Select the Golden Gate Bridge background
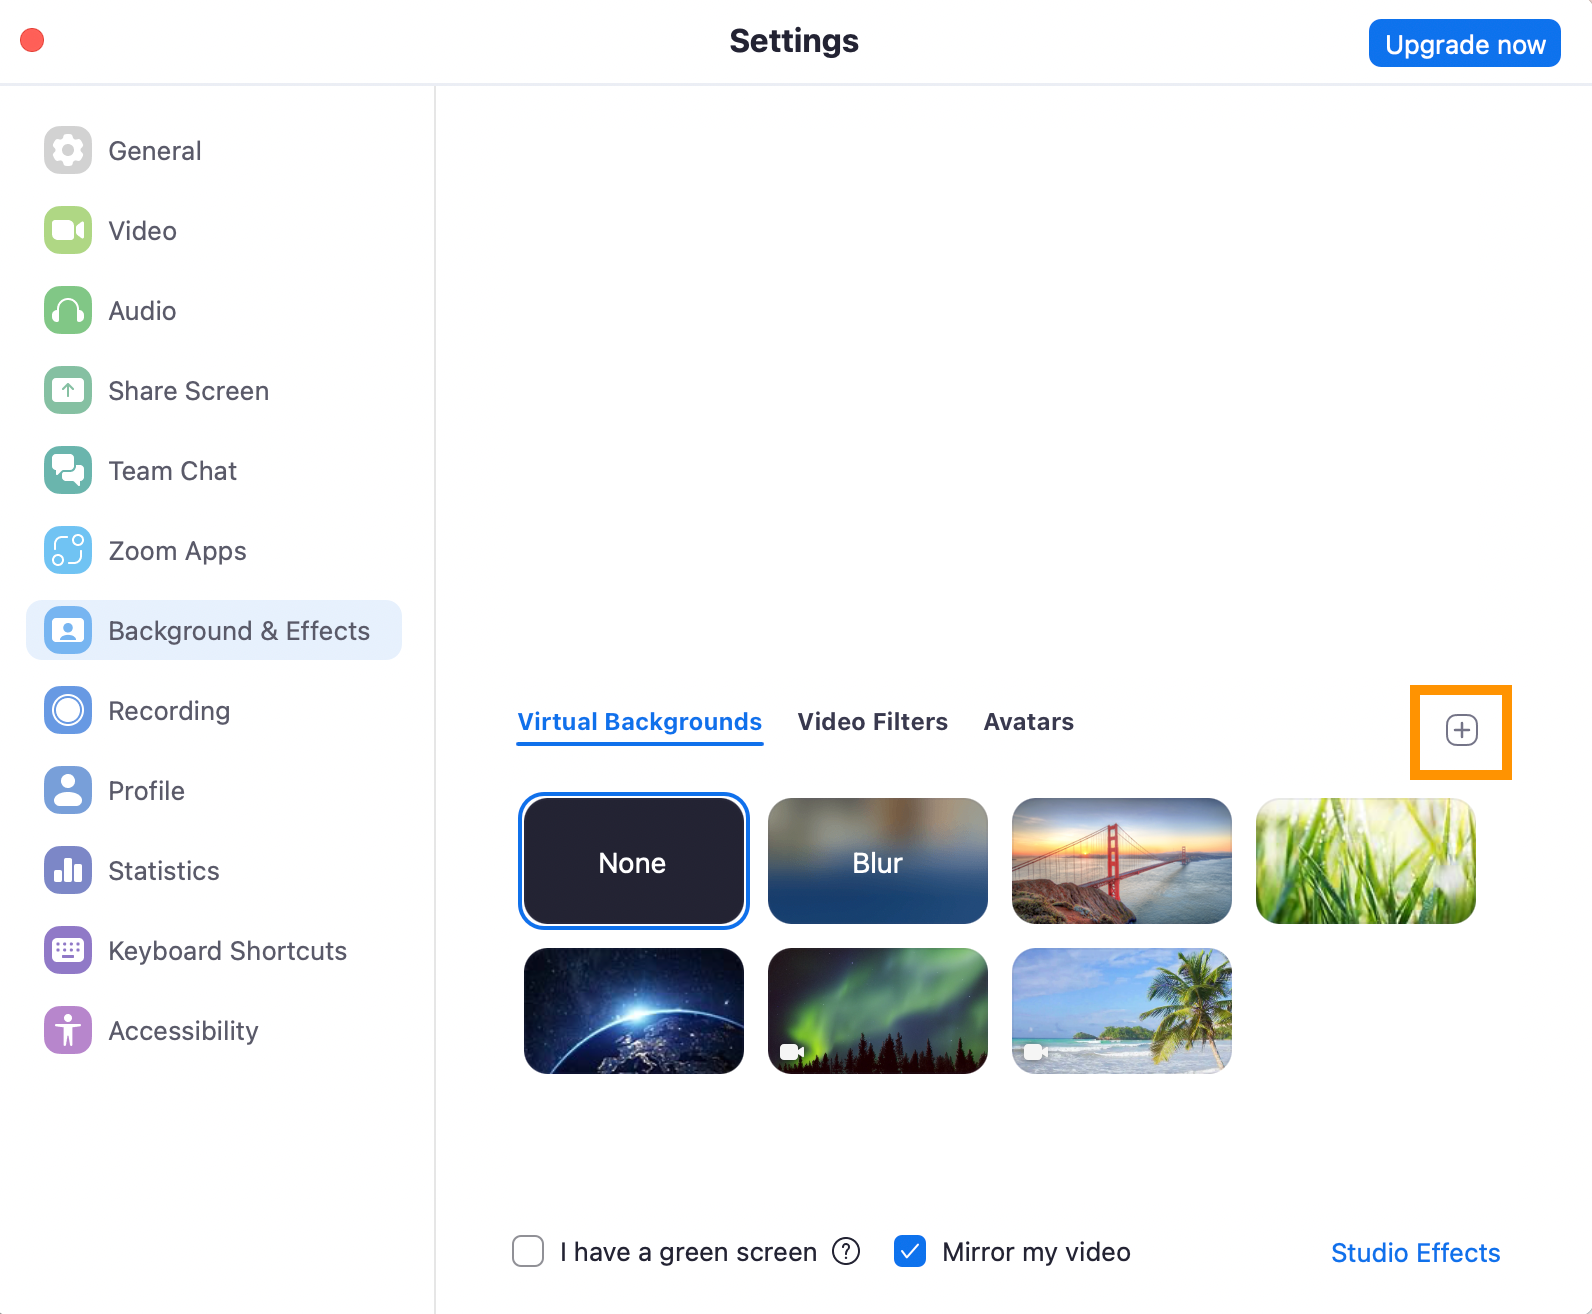The image size is (1592, 1314). 1122,861
